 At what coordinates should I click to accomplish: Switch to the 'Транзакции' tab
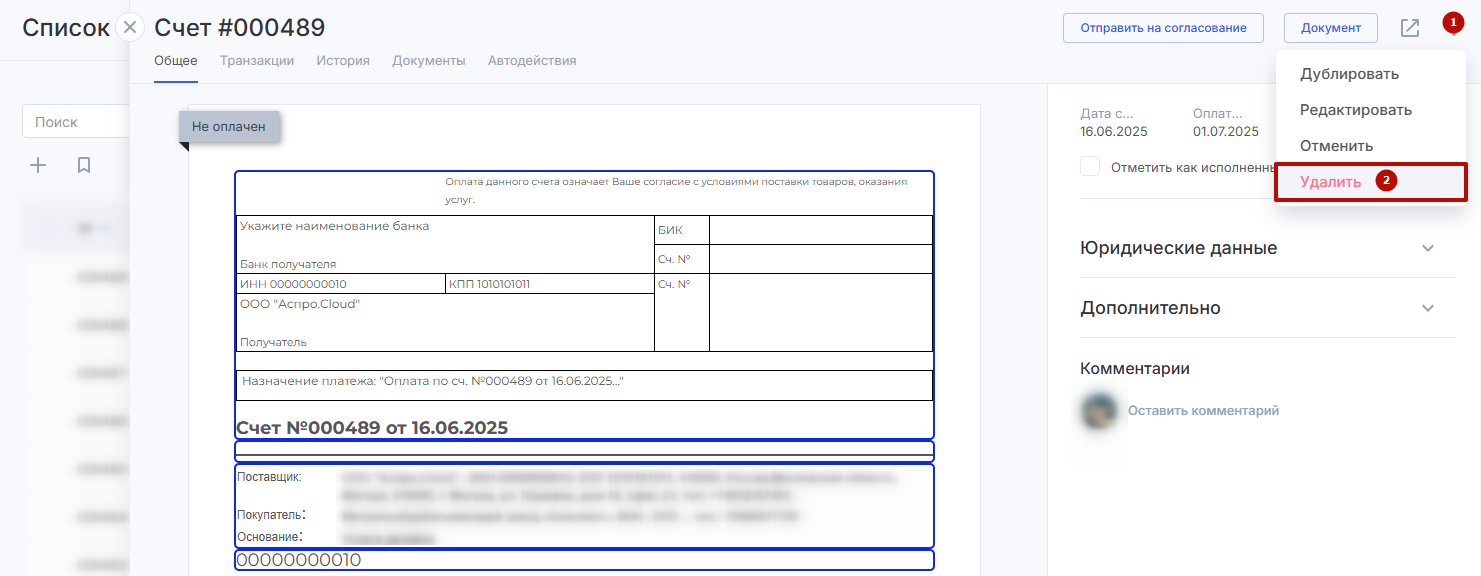257,61
